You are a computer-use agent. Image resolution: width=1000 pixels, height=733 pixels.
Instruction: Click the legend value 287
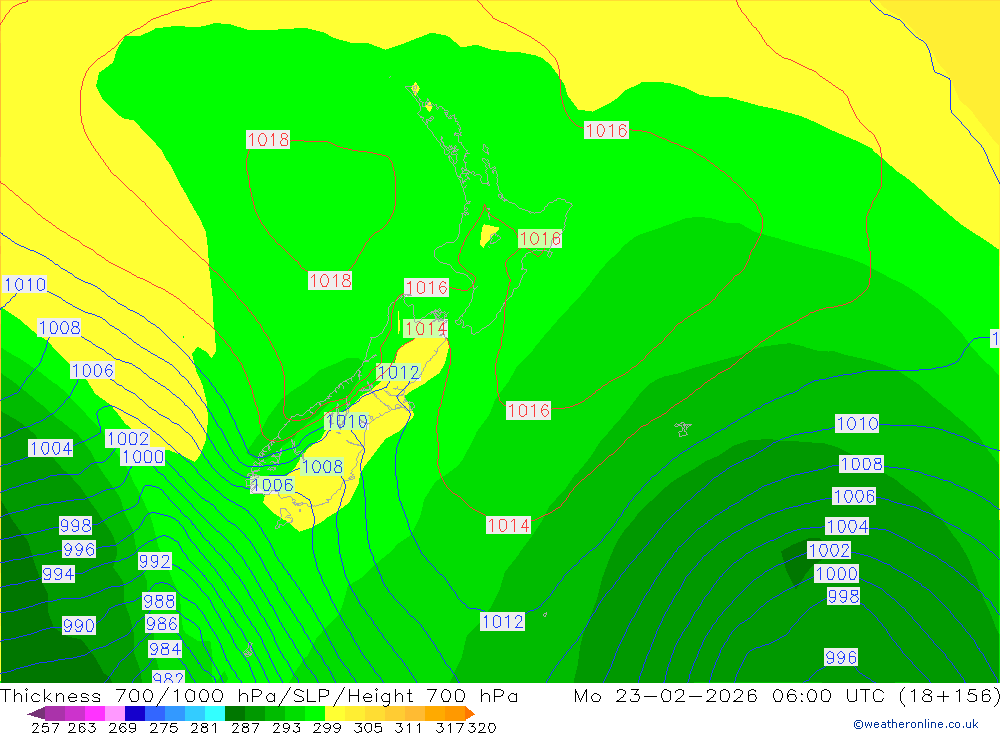(245, 727)
